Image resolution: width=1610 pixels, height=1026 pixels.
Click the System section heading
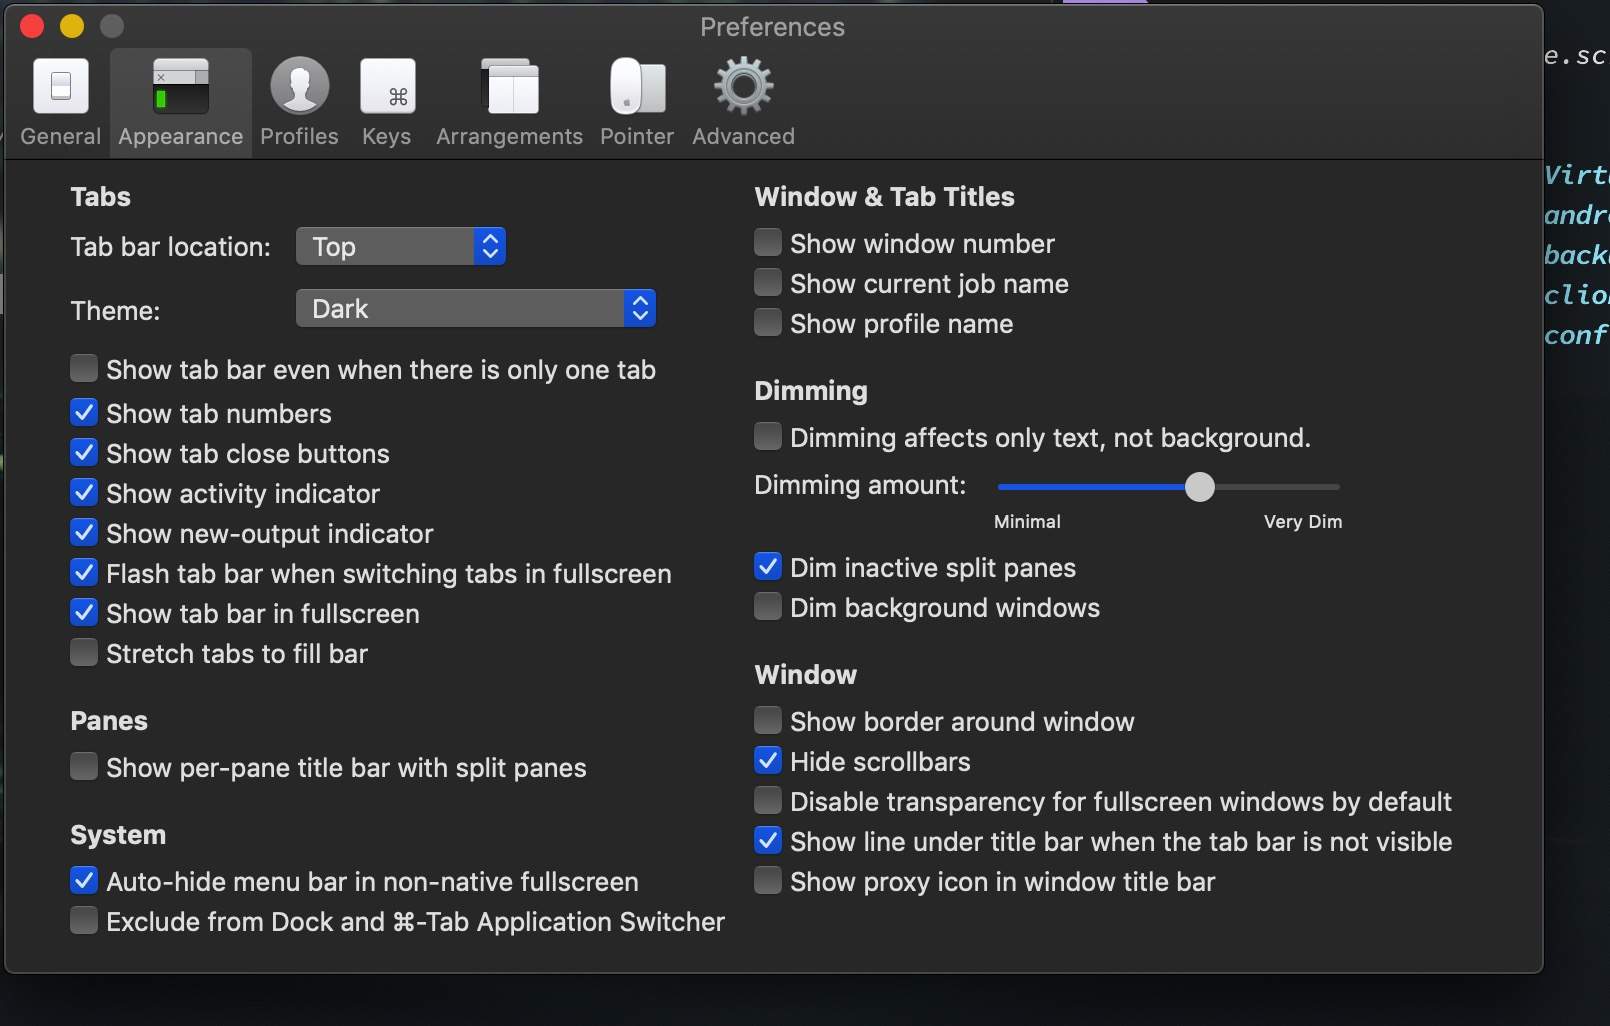(x=118, y=834)
